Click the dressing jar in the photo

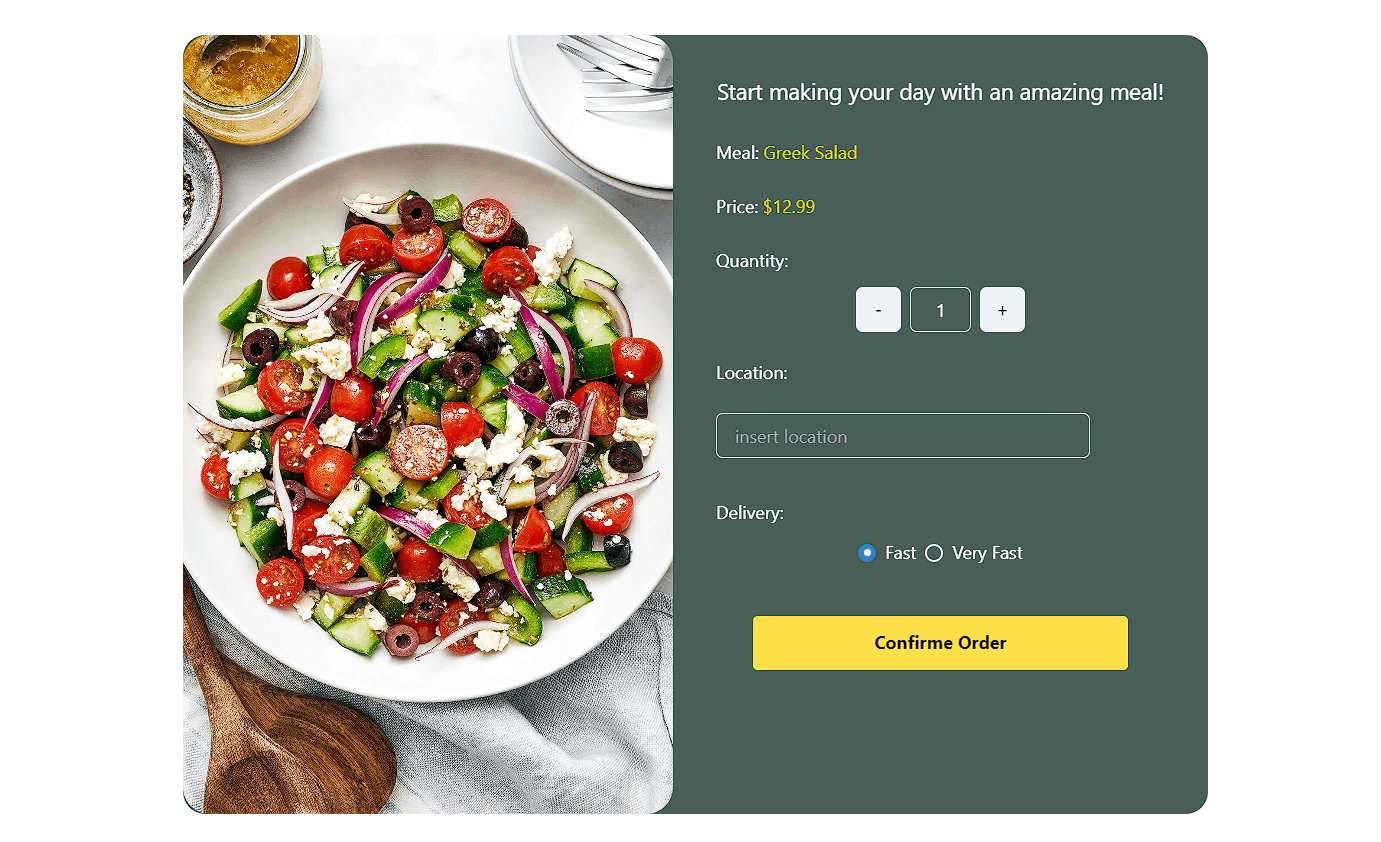[x=252, y=85]
